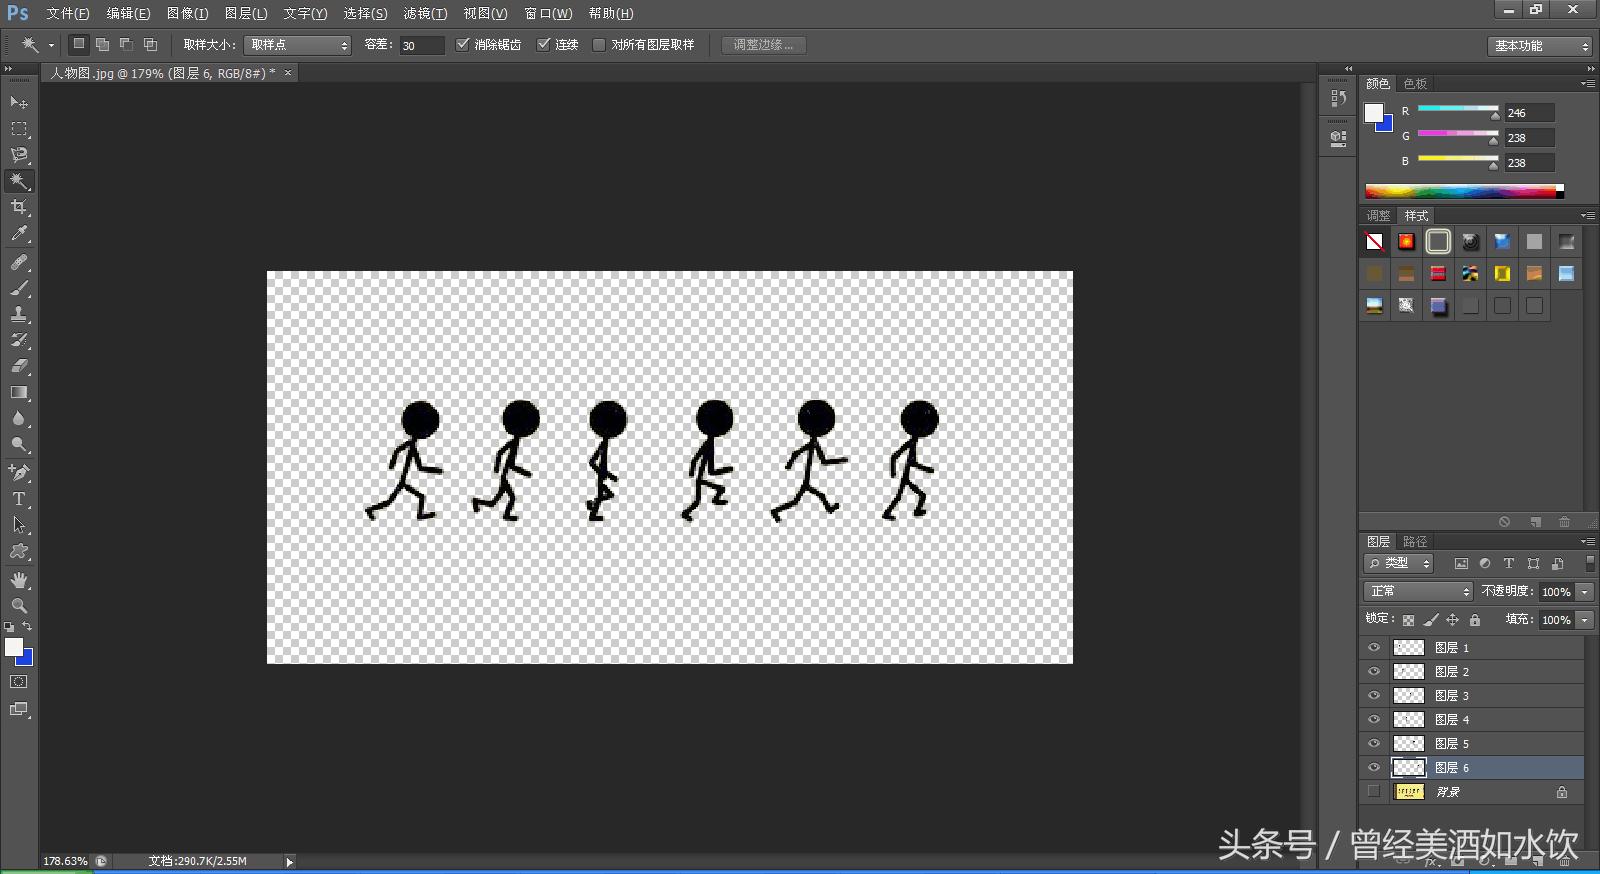The image size is (1600, 874).
Task: Select the Move tool
Action: tap(19, 103)
